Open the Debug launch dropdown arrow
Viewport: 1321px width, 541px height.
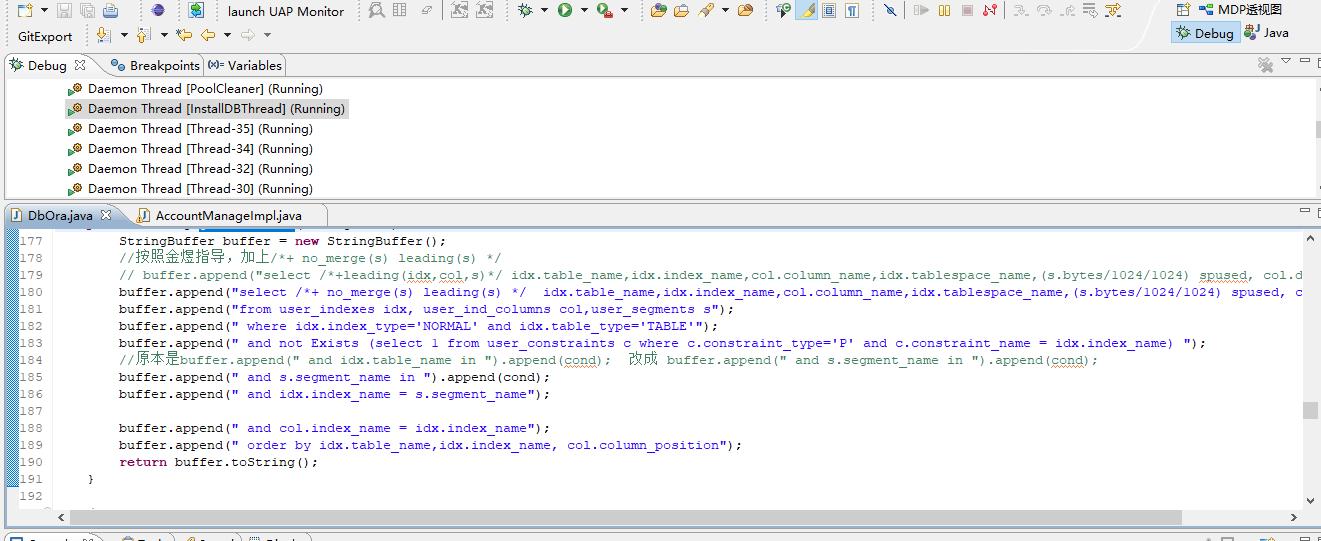[x=545, y=11]
